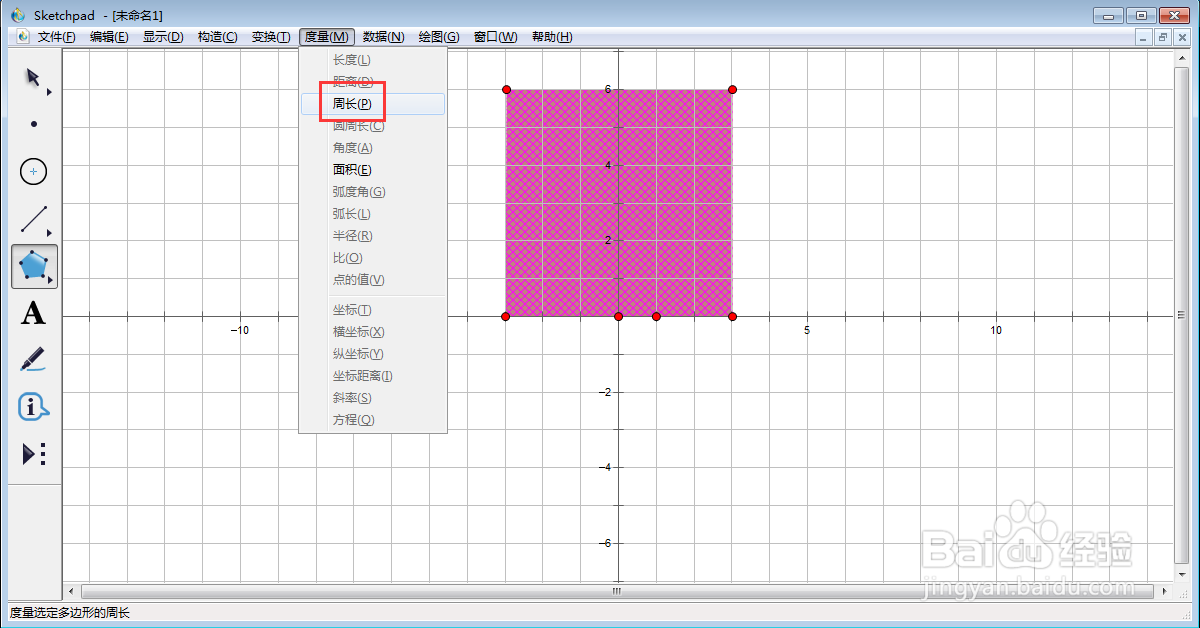The image size is (1200, 628).
Task: Open the 文件 (File) menu
Action: click(55, 36)
